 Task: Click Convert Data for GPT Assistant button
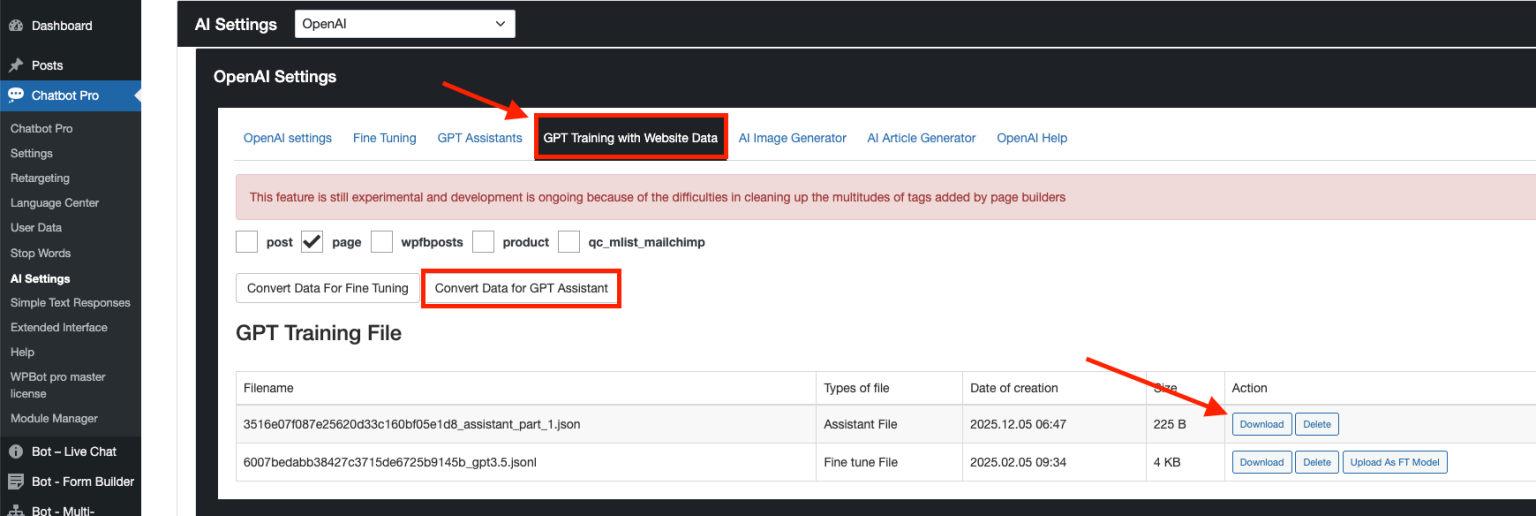tap(521, 288)
